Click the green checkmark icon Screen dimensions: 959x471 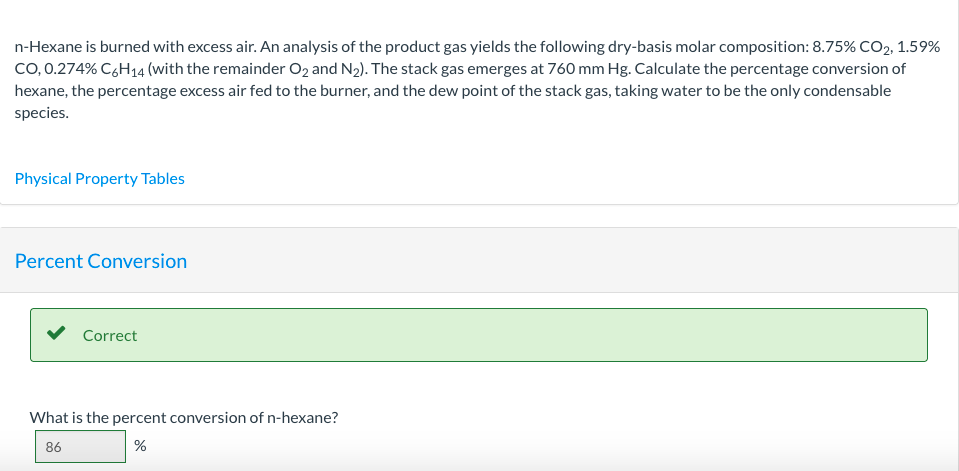[58, 335]
